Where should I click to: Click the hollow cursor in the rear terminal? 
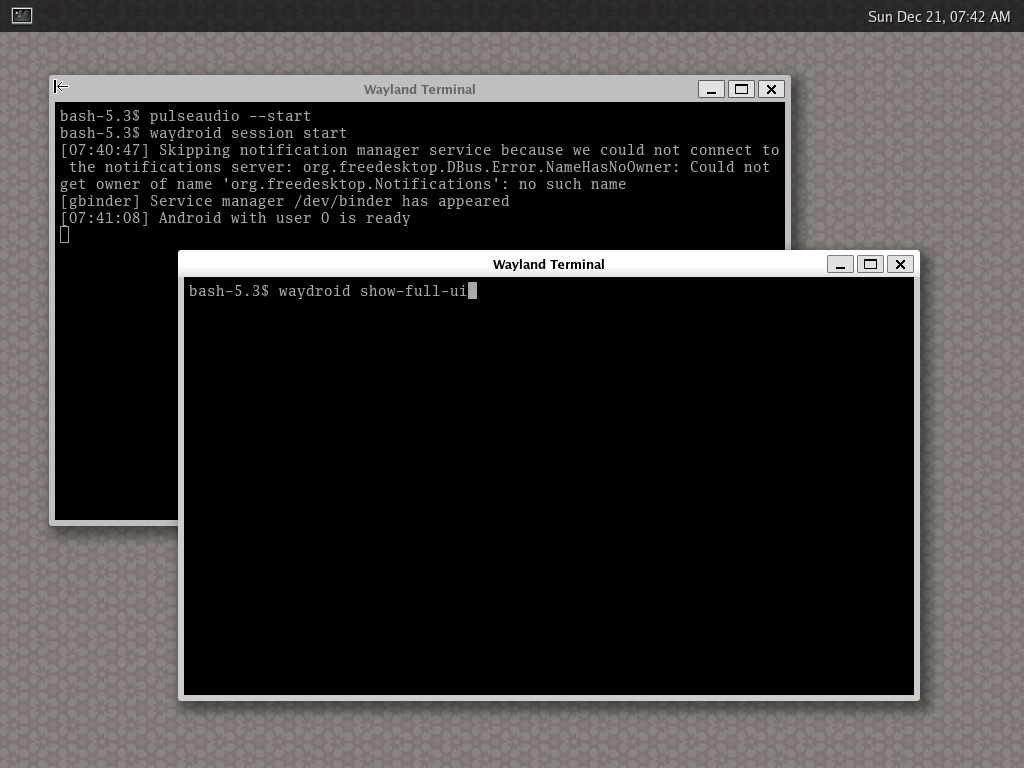tap(65, 234)
